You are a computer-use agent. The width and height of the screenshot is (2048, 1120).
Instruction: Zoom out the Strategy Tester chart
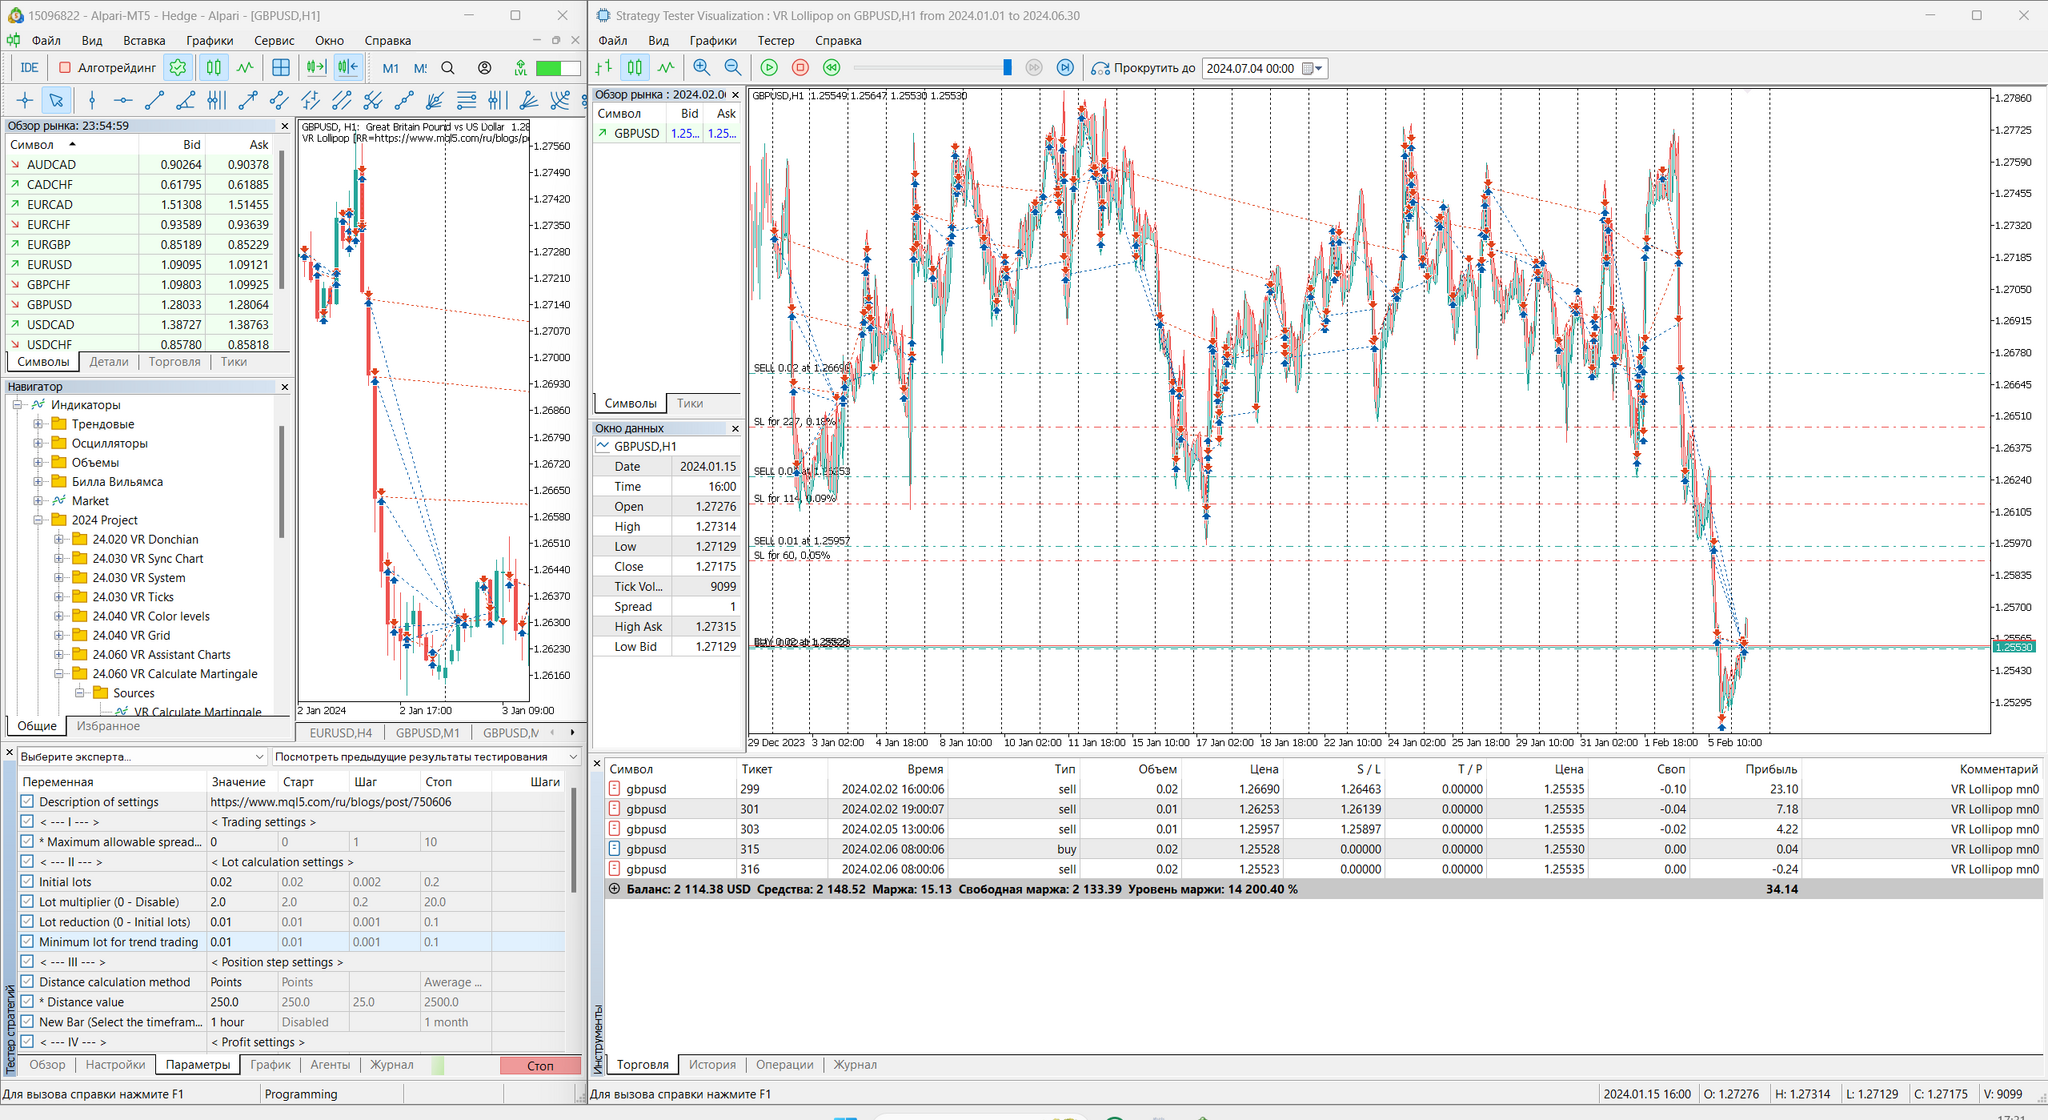[732, 68]
